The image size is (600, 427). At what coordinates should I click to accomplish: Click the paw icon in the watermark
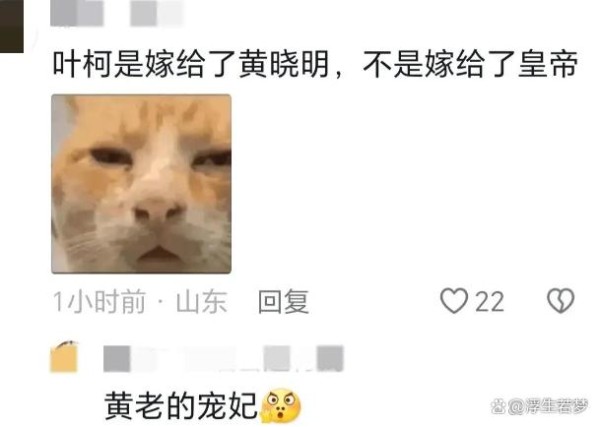(499, 407)
